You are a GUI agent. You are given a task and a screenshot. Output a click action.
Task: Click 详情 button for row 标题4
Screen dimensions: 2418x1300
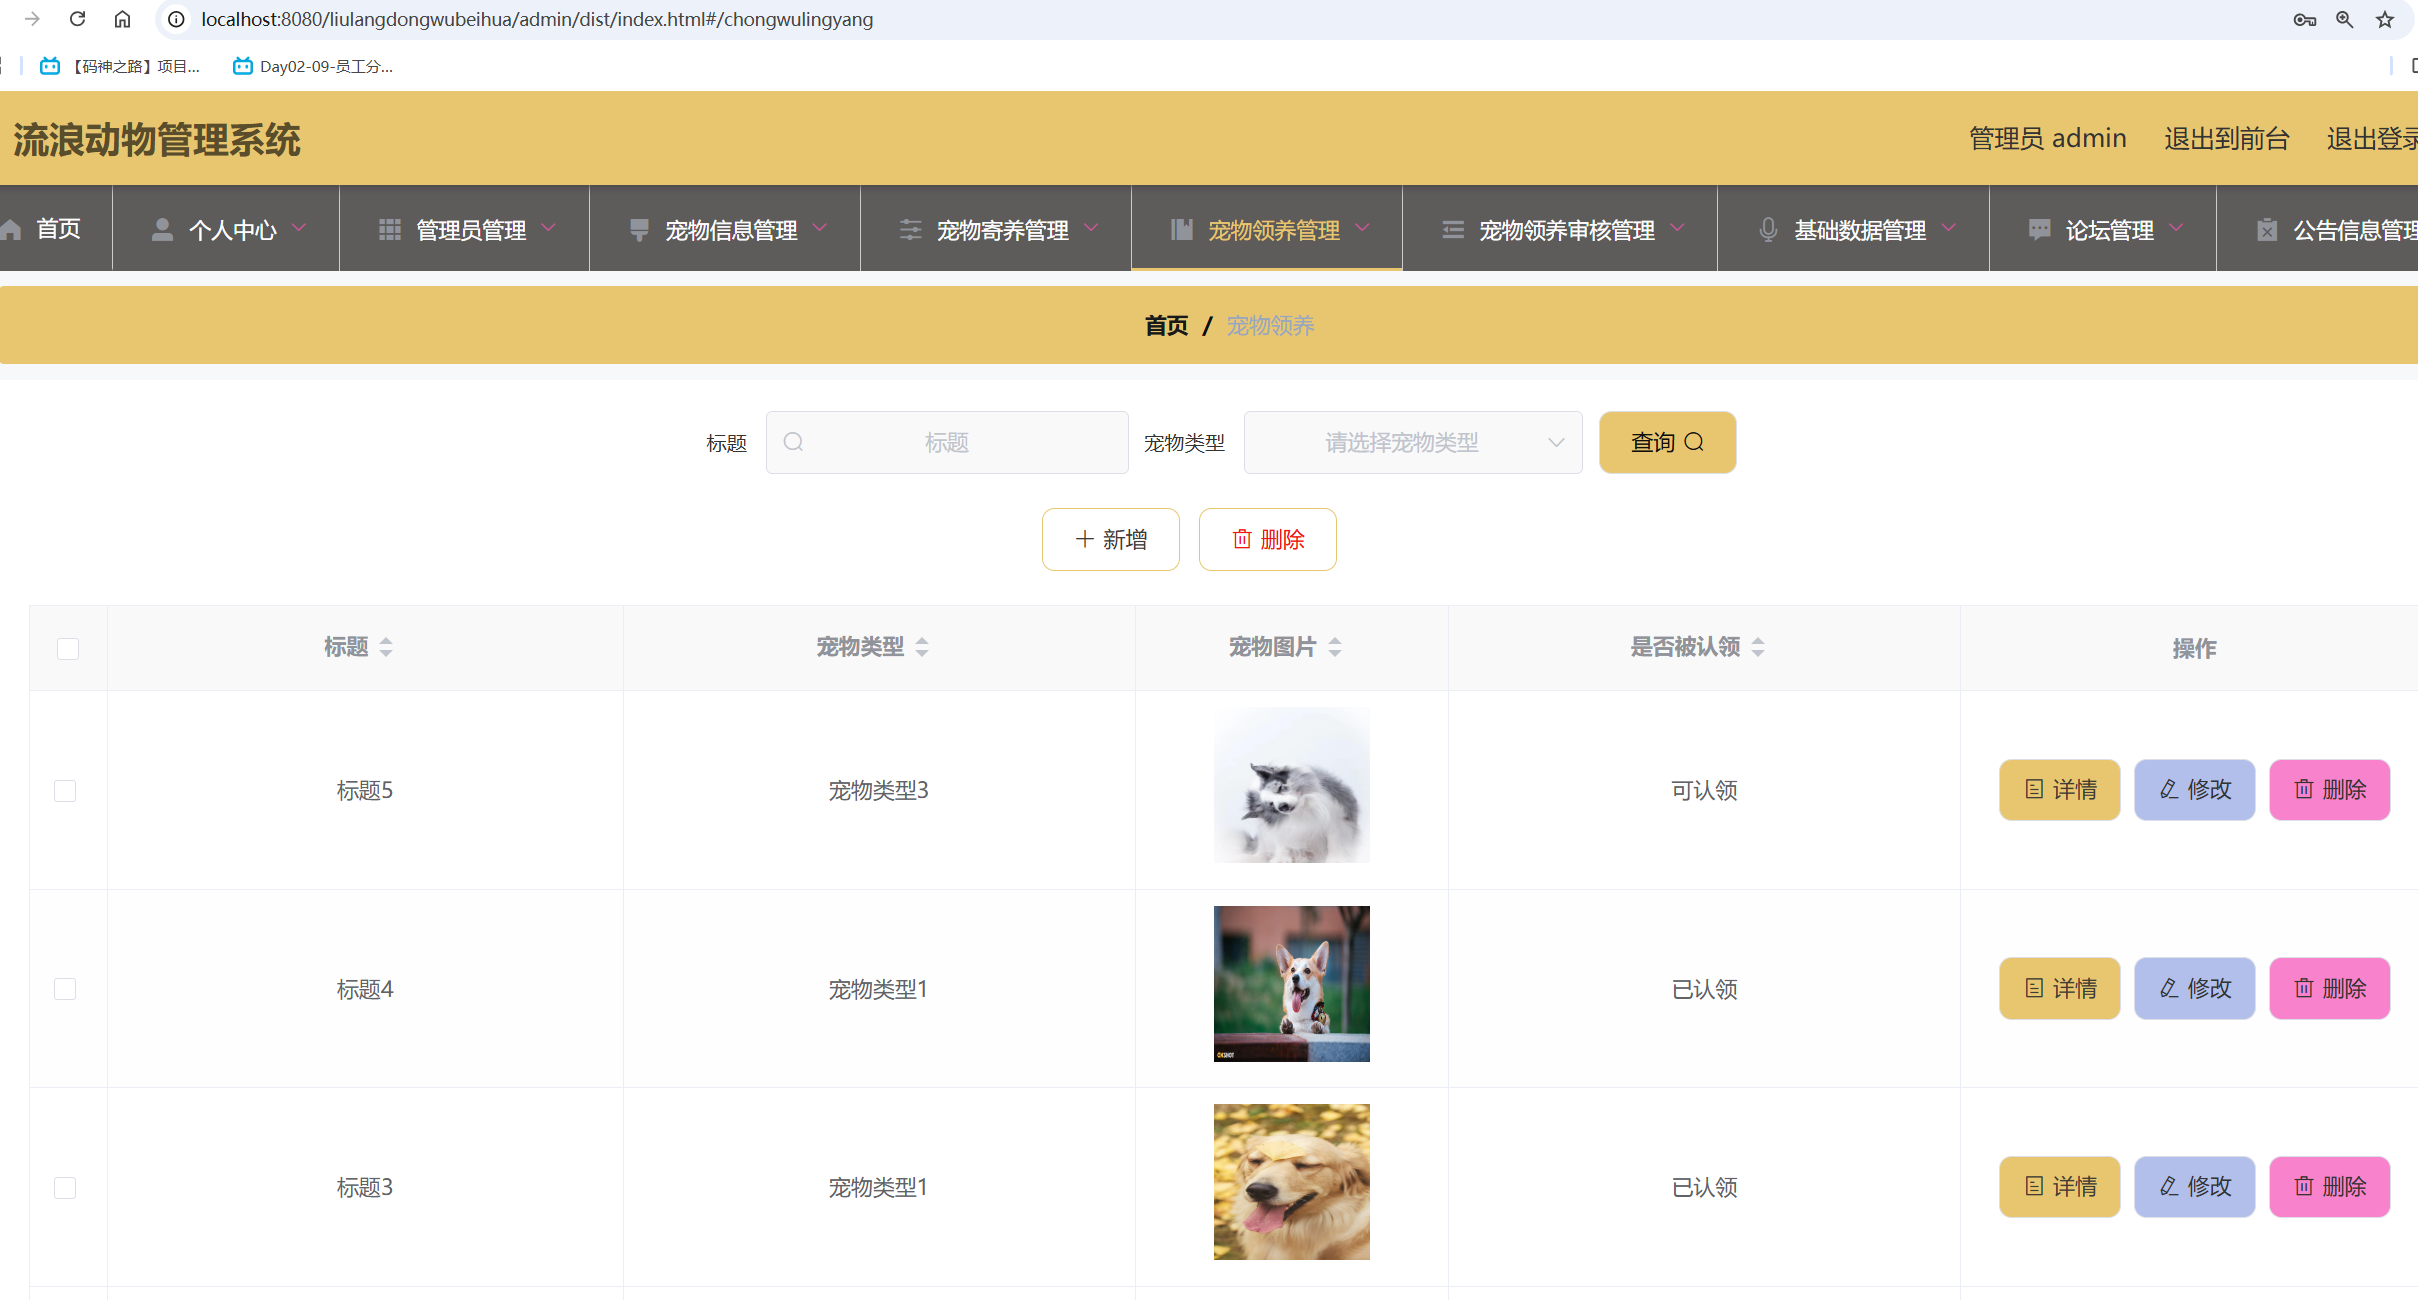click(2059, 988)
